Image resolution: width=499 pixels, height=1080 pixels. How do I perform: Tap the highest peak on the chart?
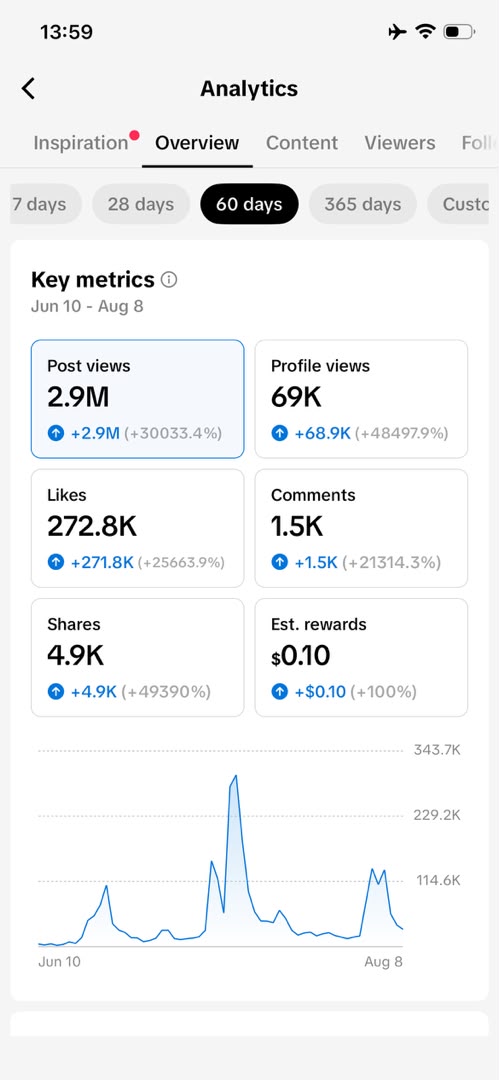tap(236, 776)
